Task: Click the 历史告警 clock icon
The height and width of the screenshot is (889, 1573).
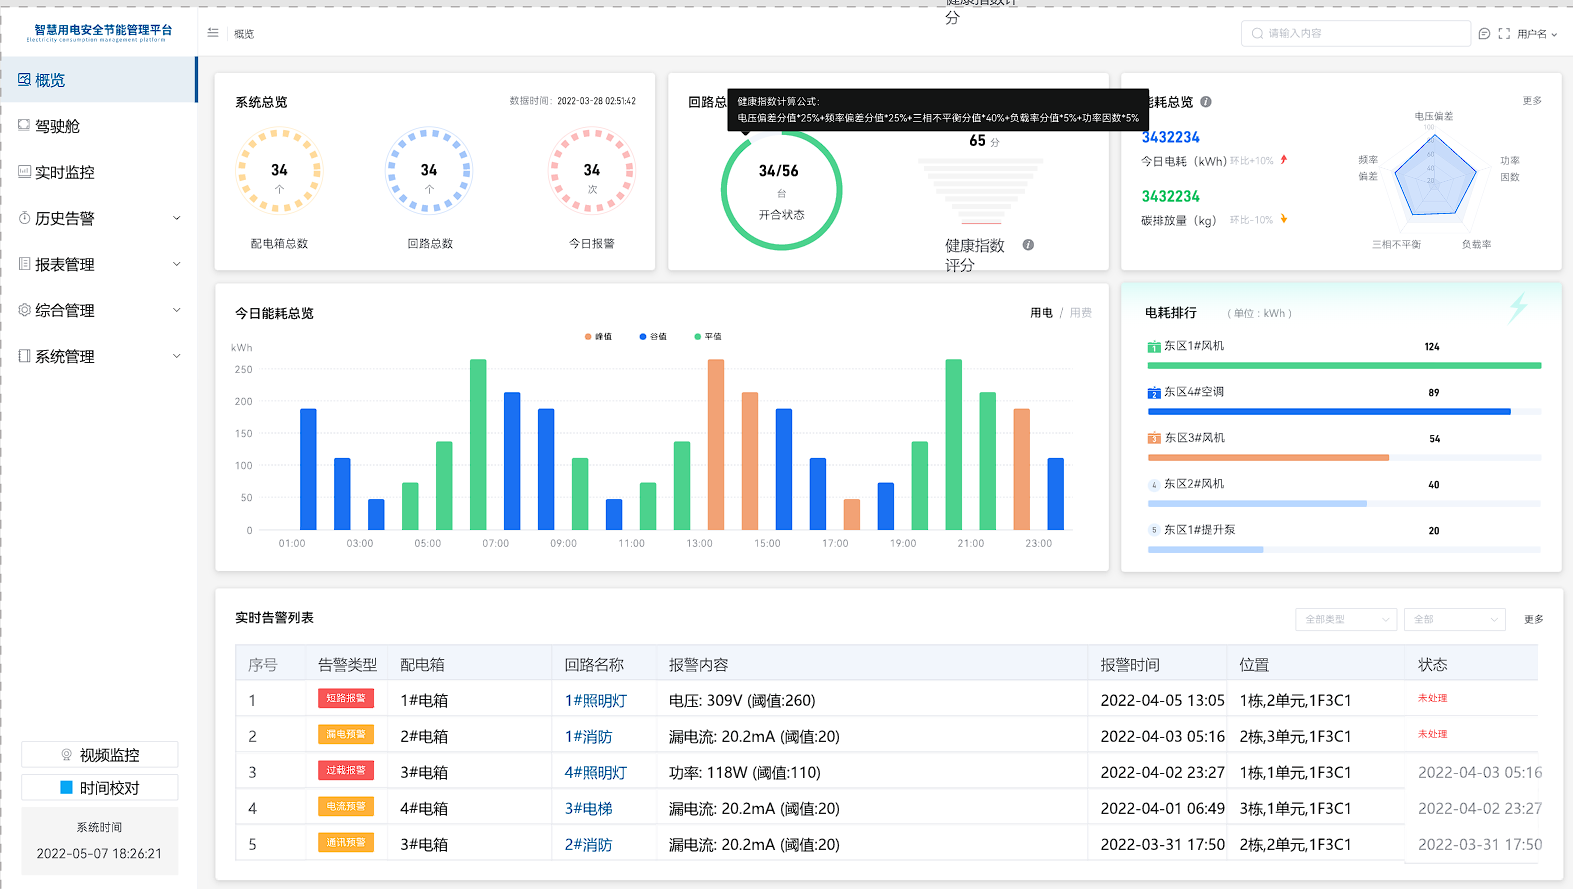Action: coord(24,217)
